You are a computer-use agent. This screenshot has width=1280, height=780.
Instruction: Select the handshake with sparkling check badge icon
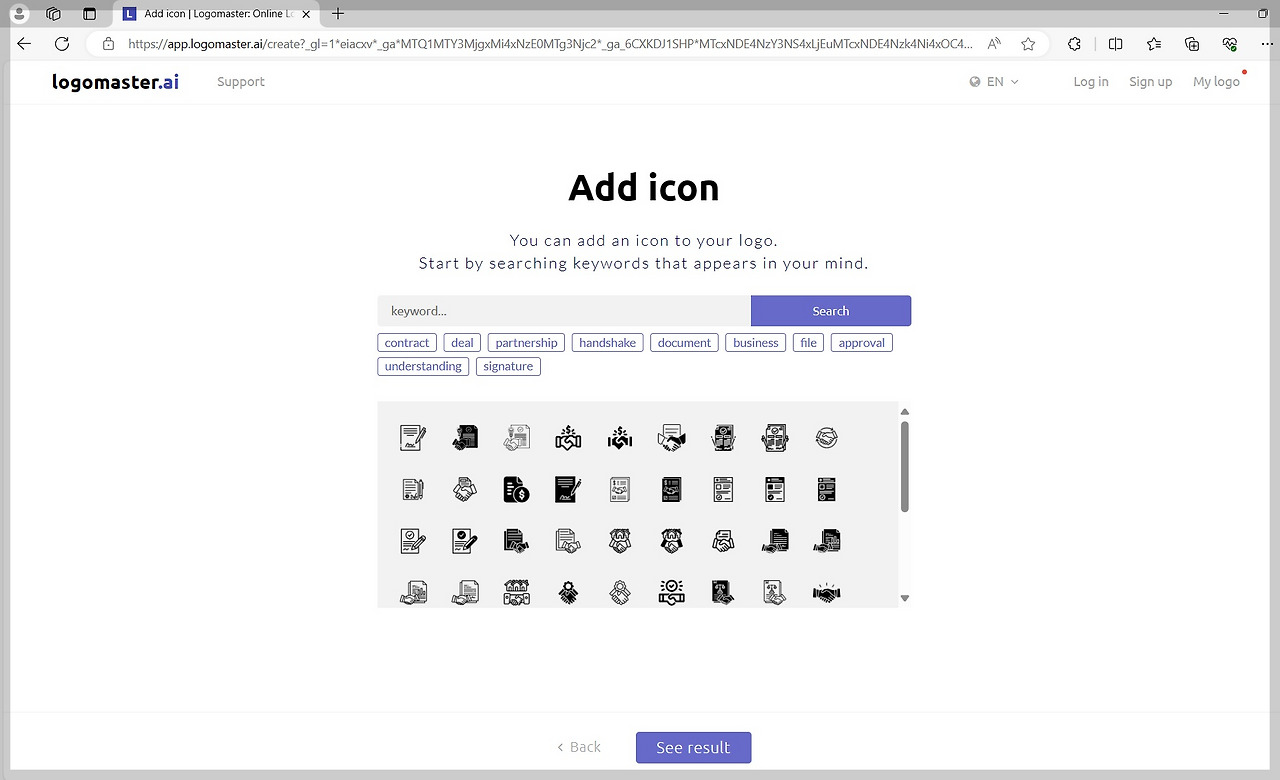[x=672, y=593]
